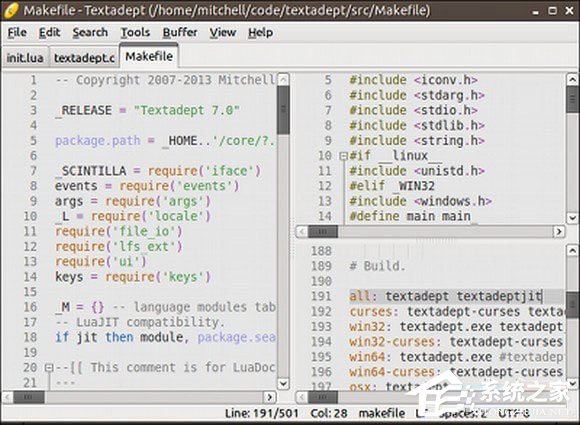Click the #include <stdarg.h> line
This screenshot has height=425, width=580.
tap(417, 95)
